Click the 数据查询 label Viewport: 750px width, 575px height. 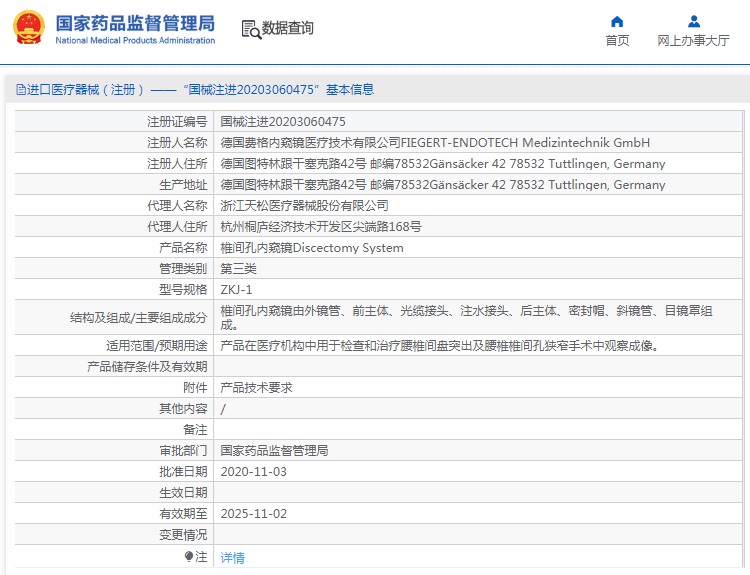(287, 28)
